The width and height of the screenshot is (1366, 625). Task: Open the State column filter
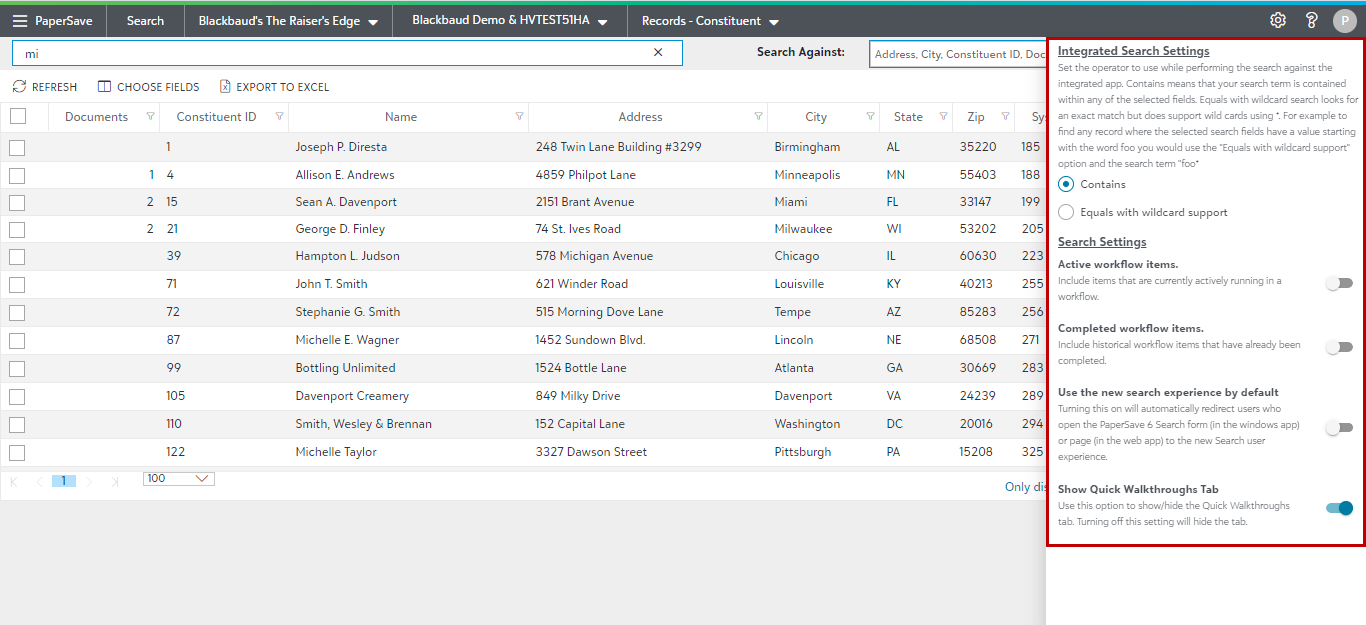coord(943,117)
